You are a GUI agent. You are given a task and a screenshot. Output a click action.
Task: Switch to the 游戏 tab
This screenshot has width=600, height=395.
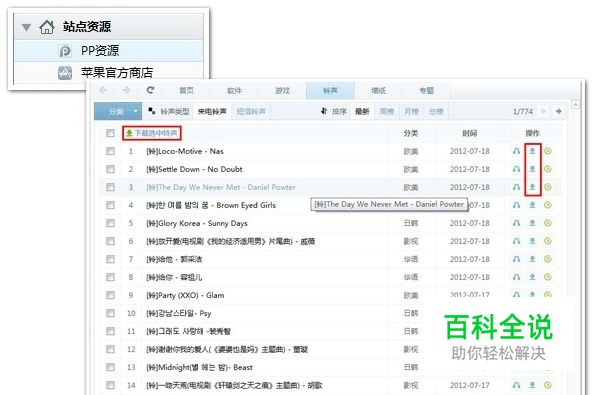pos(282,91)
